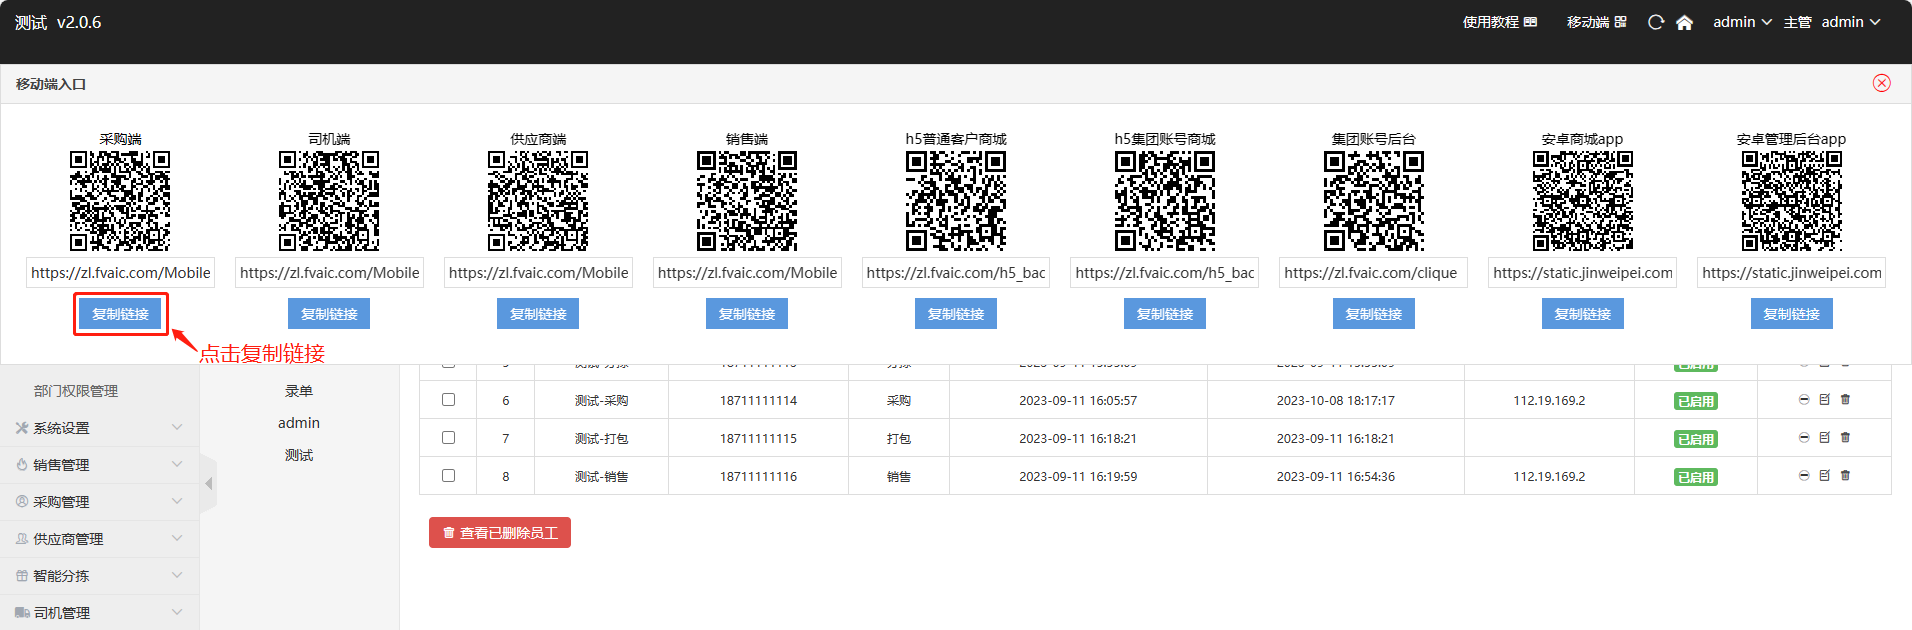1912x630 pixels.
Task: Check the box for row 8 测试-销售
Action: point(448,476)
